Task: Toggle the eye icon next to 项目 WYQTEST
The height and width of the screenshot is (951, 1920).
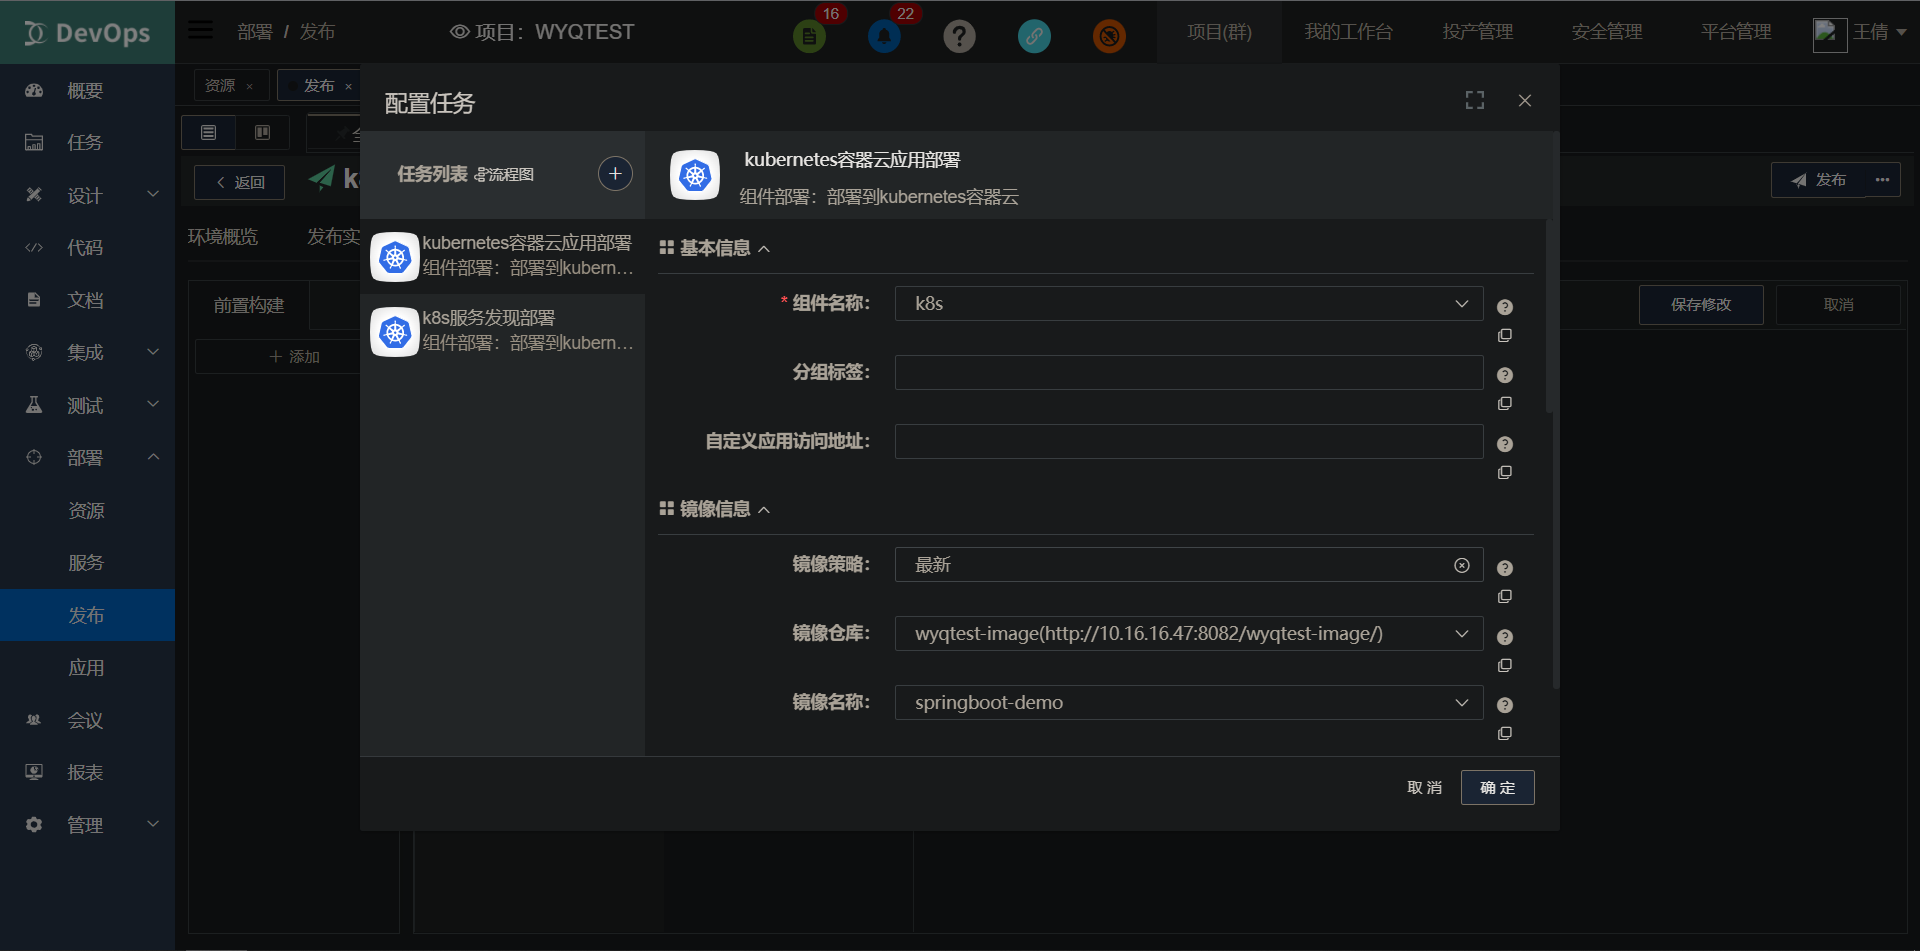Action: pos(458,31)
